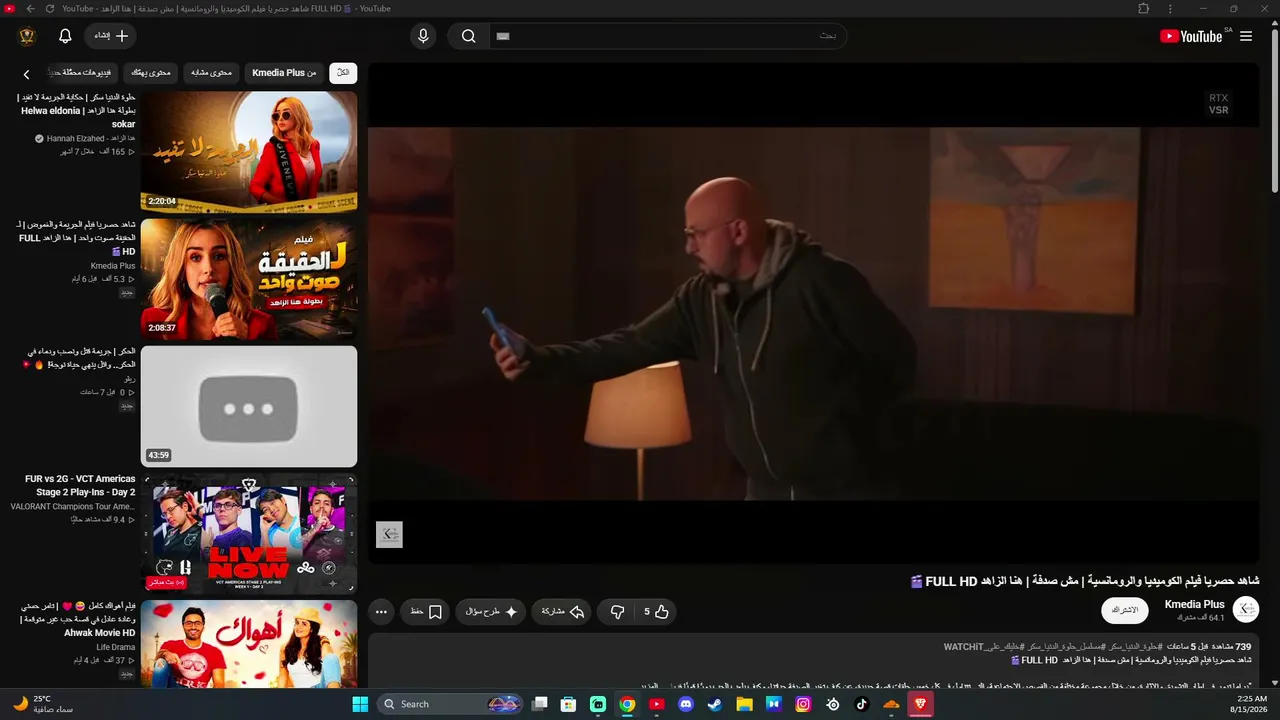Open TikTok from taskbar

click(862, 704)
